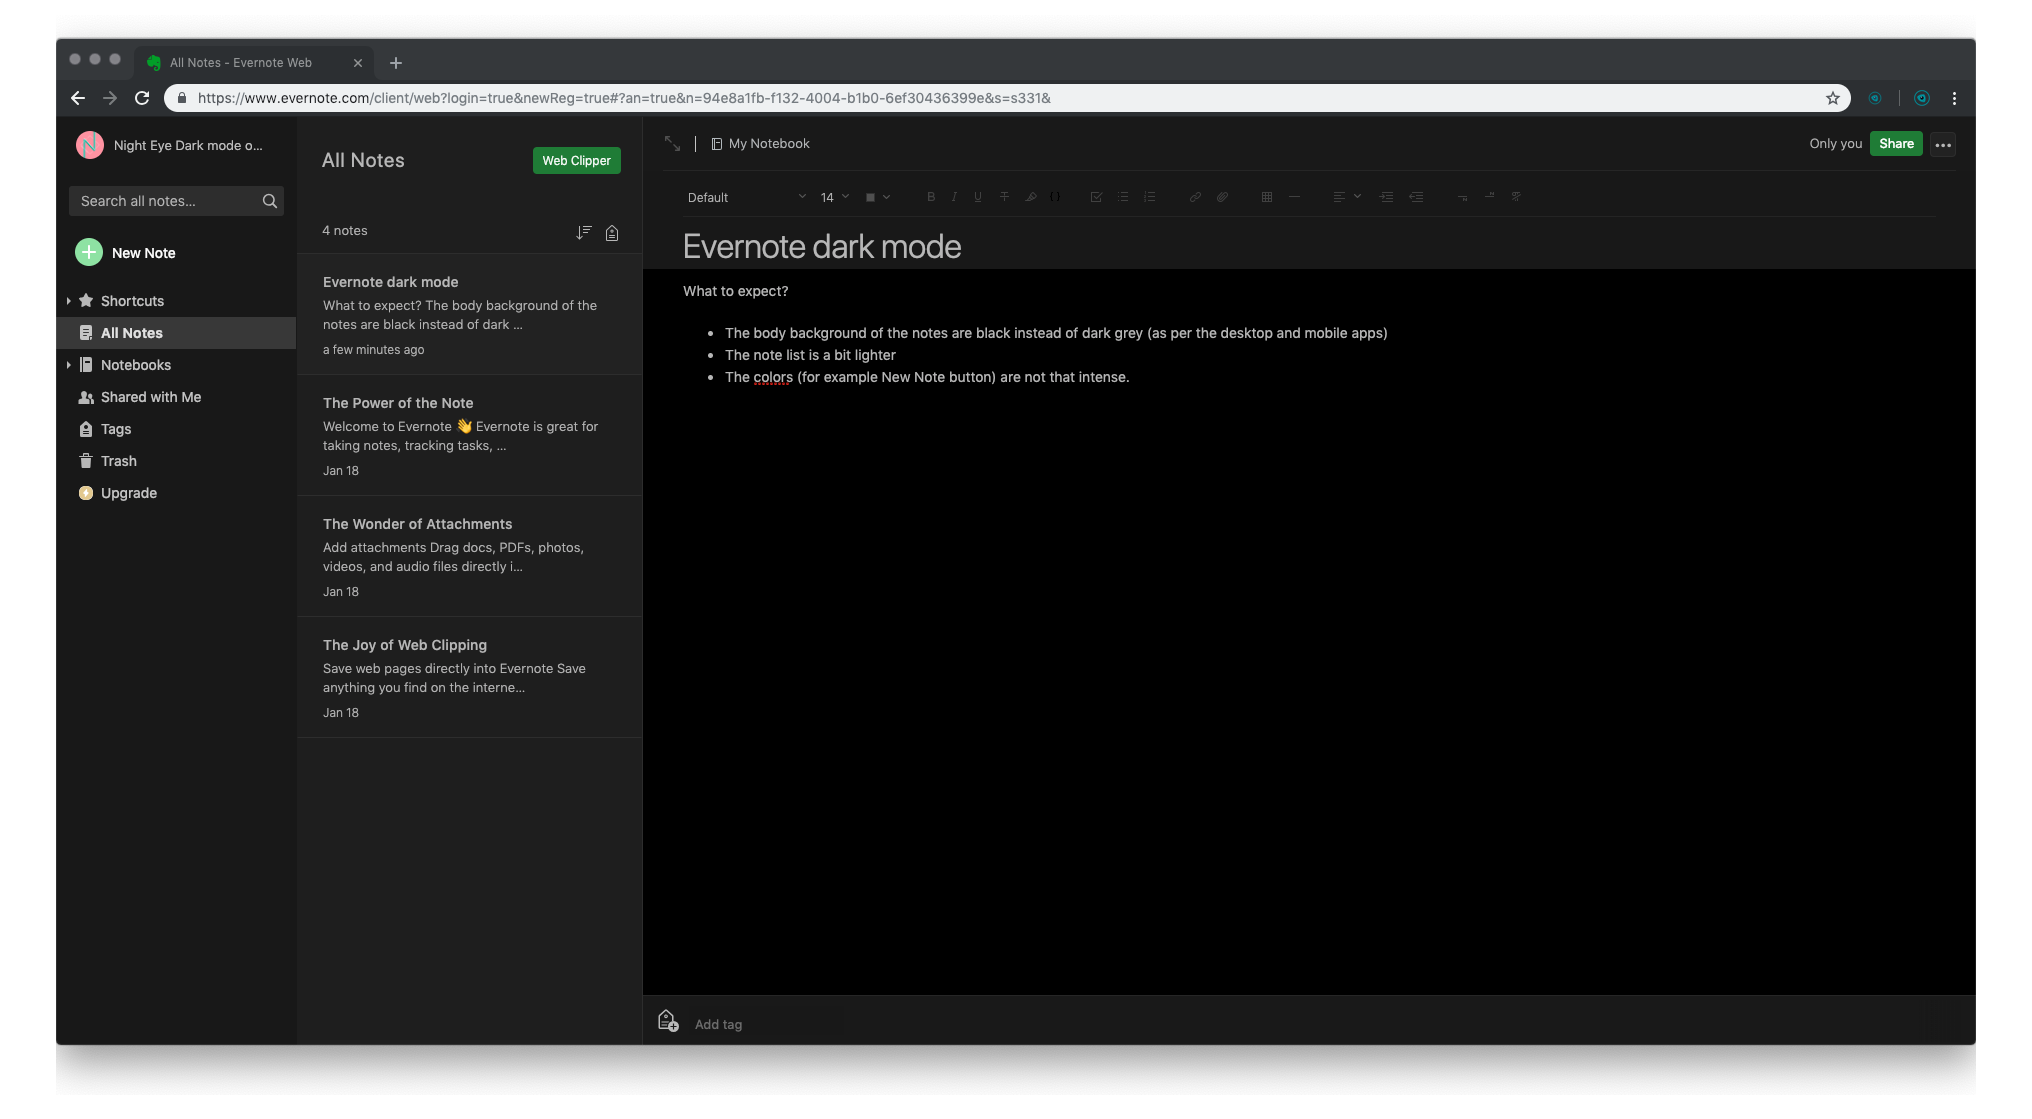Screen dimensions: 2032x1119
Task: Filter notes by tag icon
Action: (612, 232)
